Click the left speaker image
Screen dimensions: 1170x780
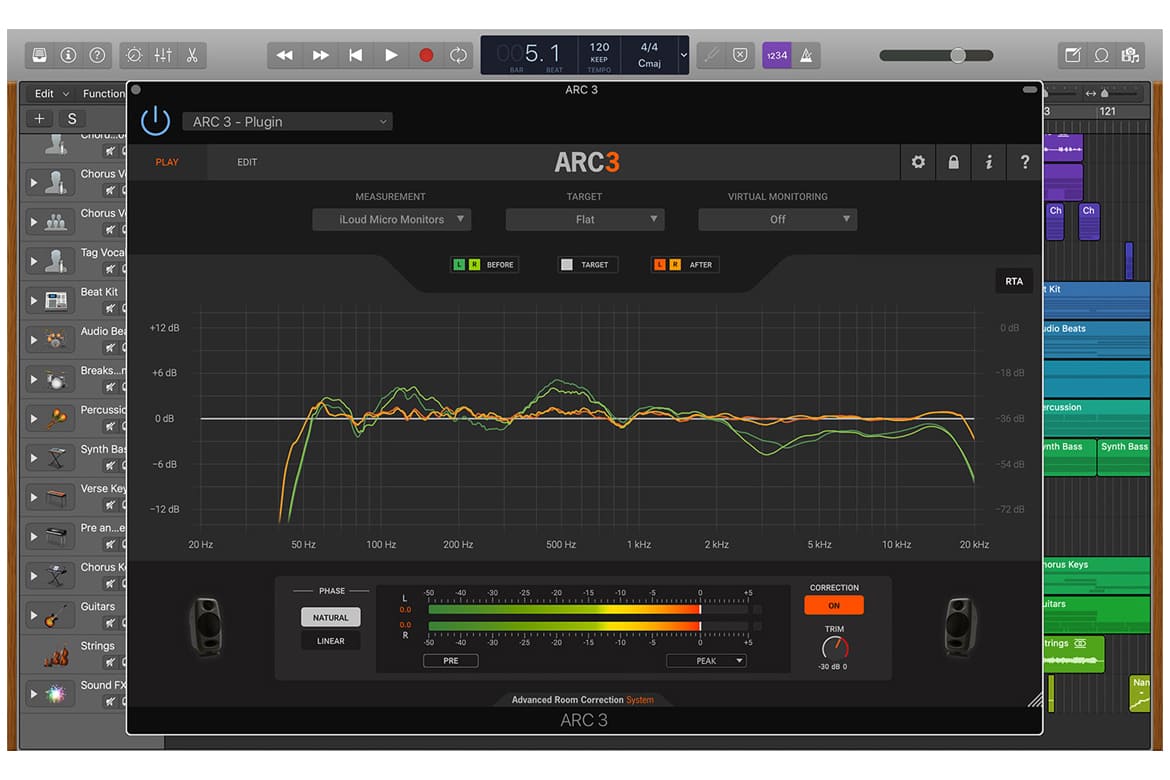tap(207, 625)
